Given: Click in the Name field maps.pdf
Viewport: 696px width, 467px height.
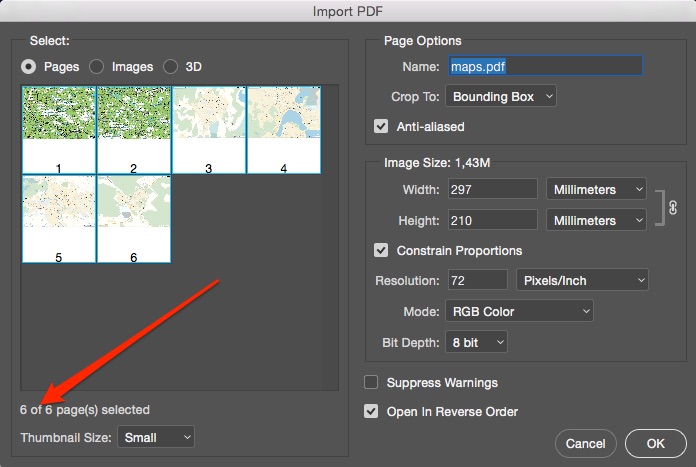Looking at the screenshot, I should pyautogui.click(x=543, y=67).
